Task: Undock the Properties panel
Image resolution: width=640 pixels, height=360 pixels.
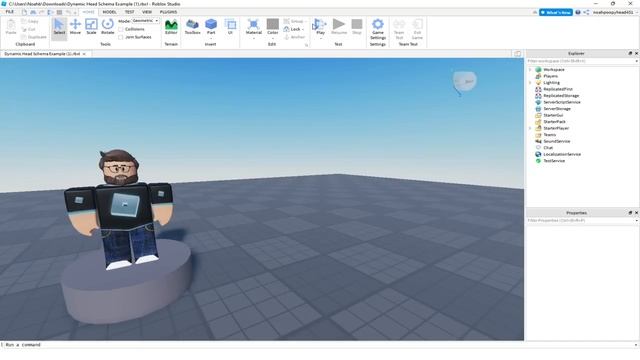Action: [x=630, y=213]
